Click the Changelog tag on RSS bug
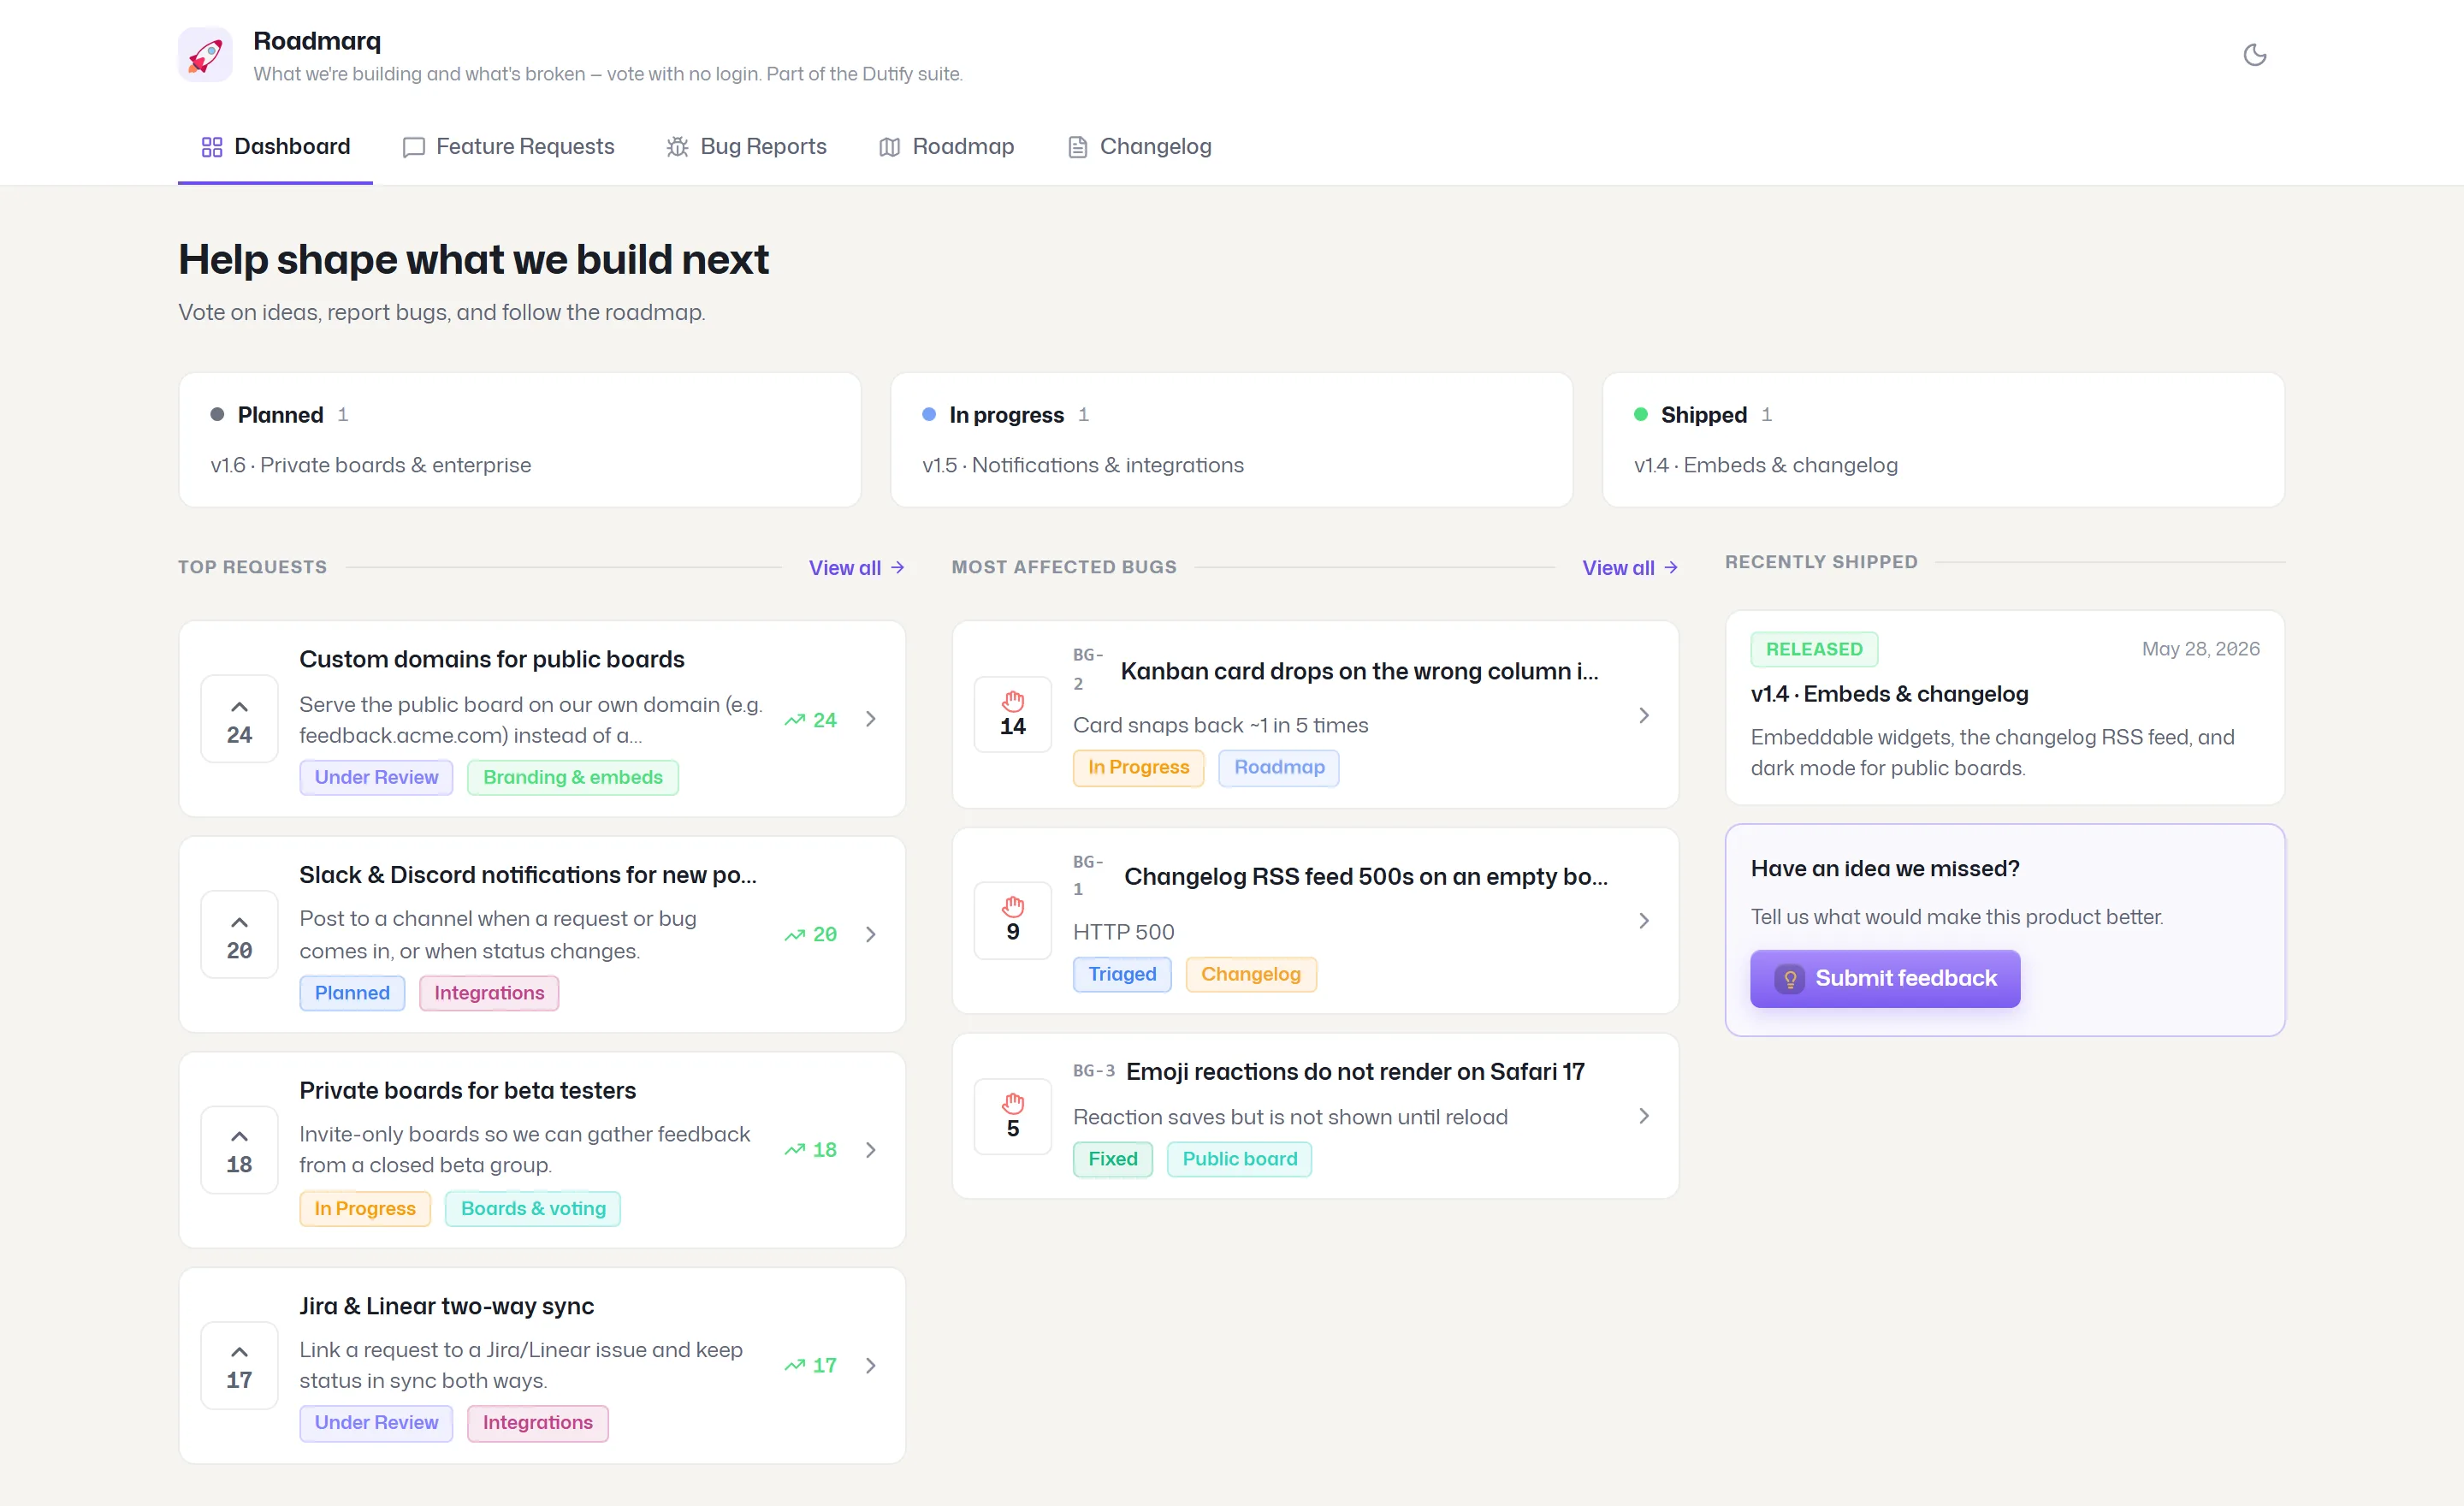 click(x=1251, y=975)
